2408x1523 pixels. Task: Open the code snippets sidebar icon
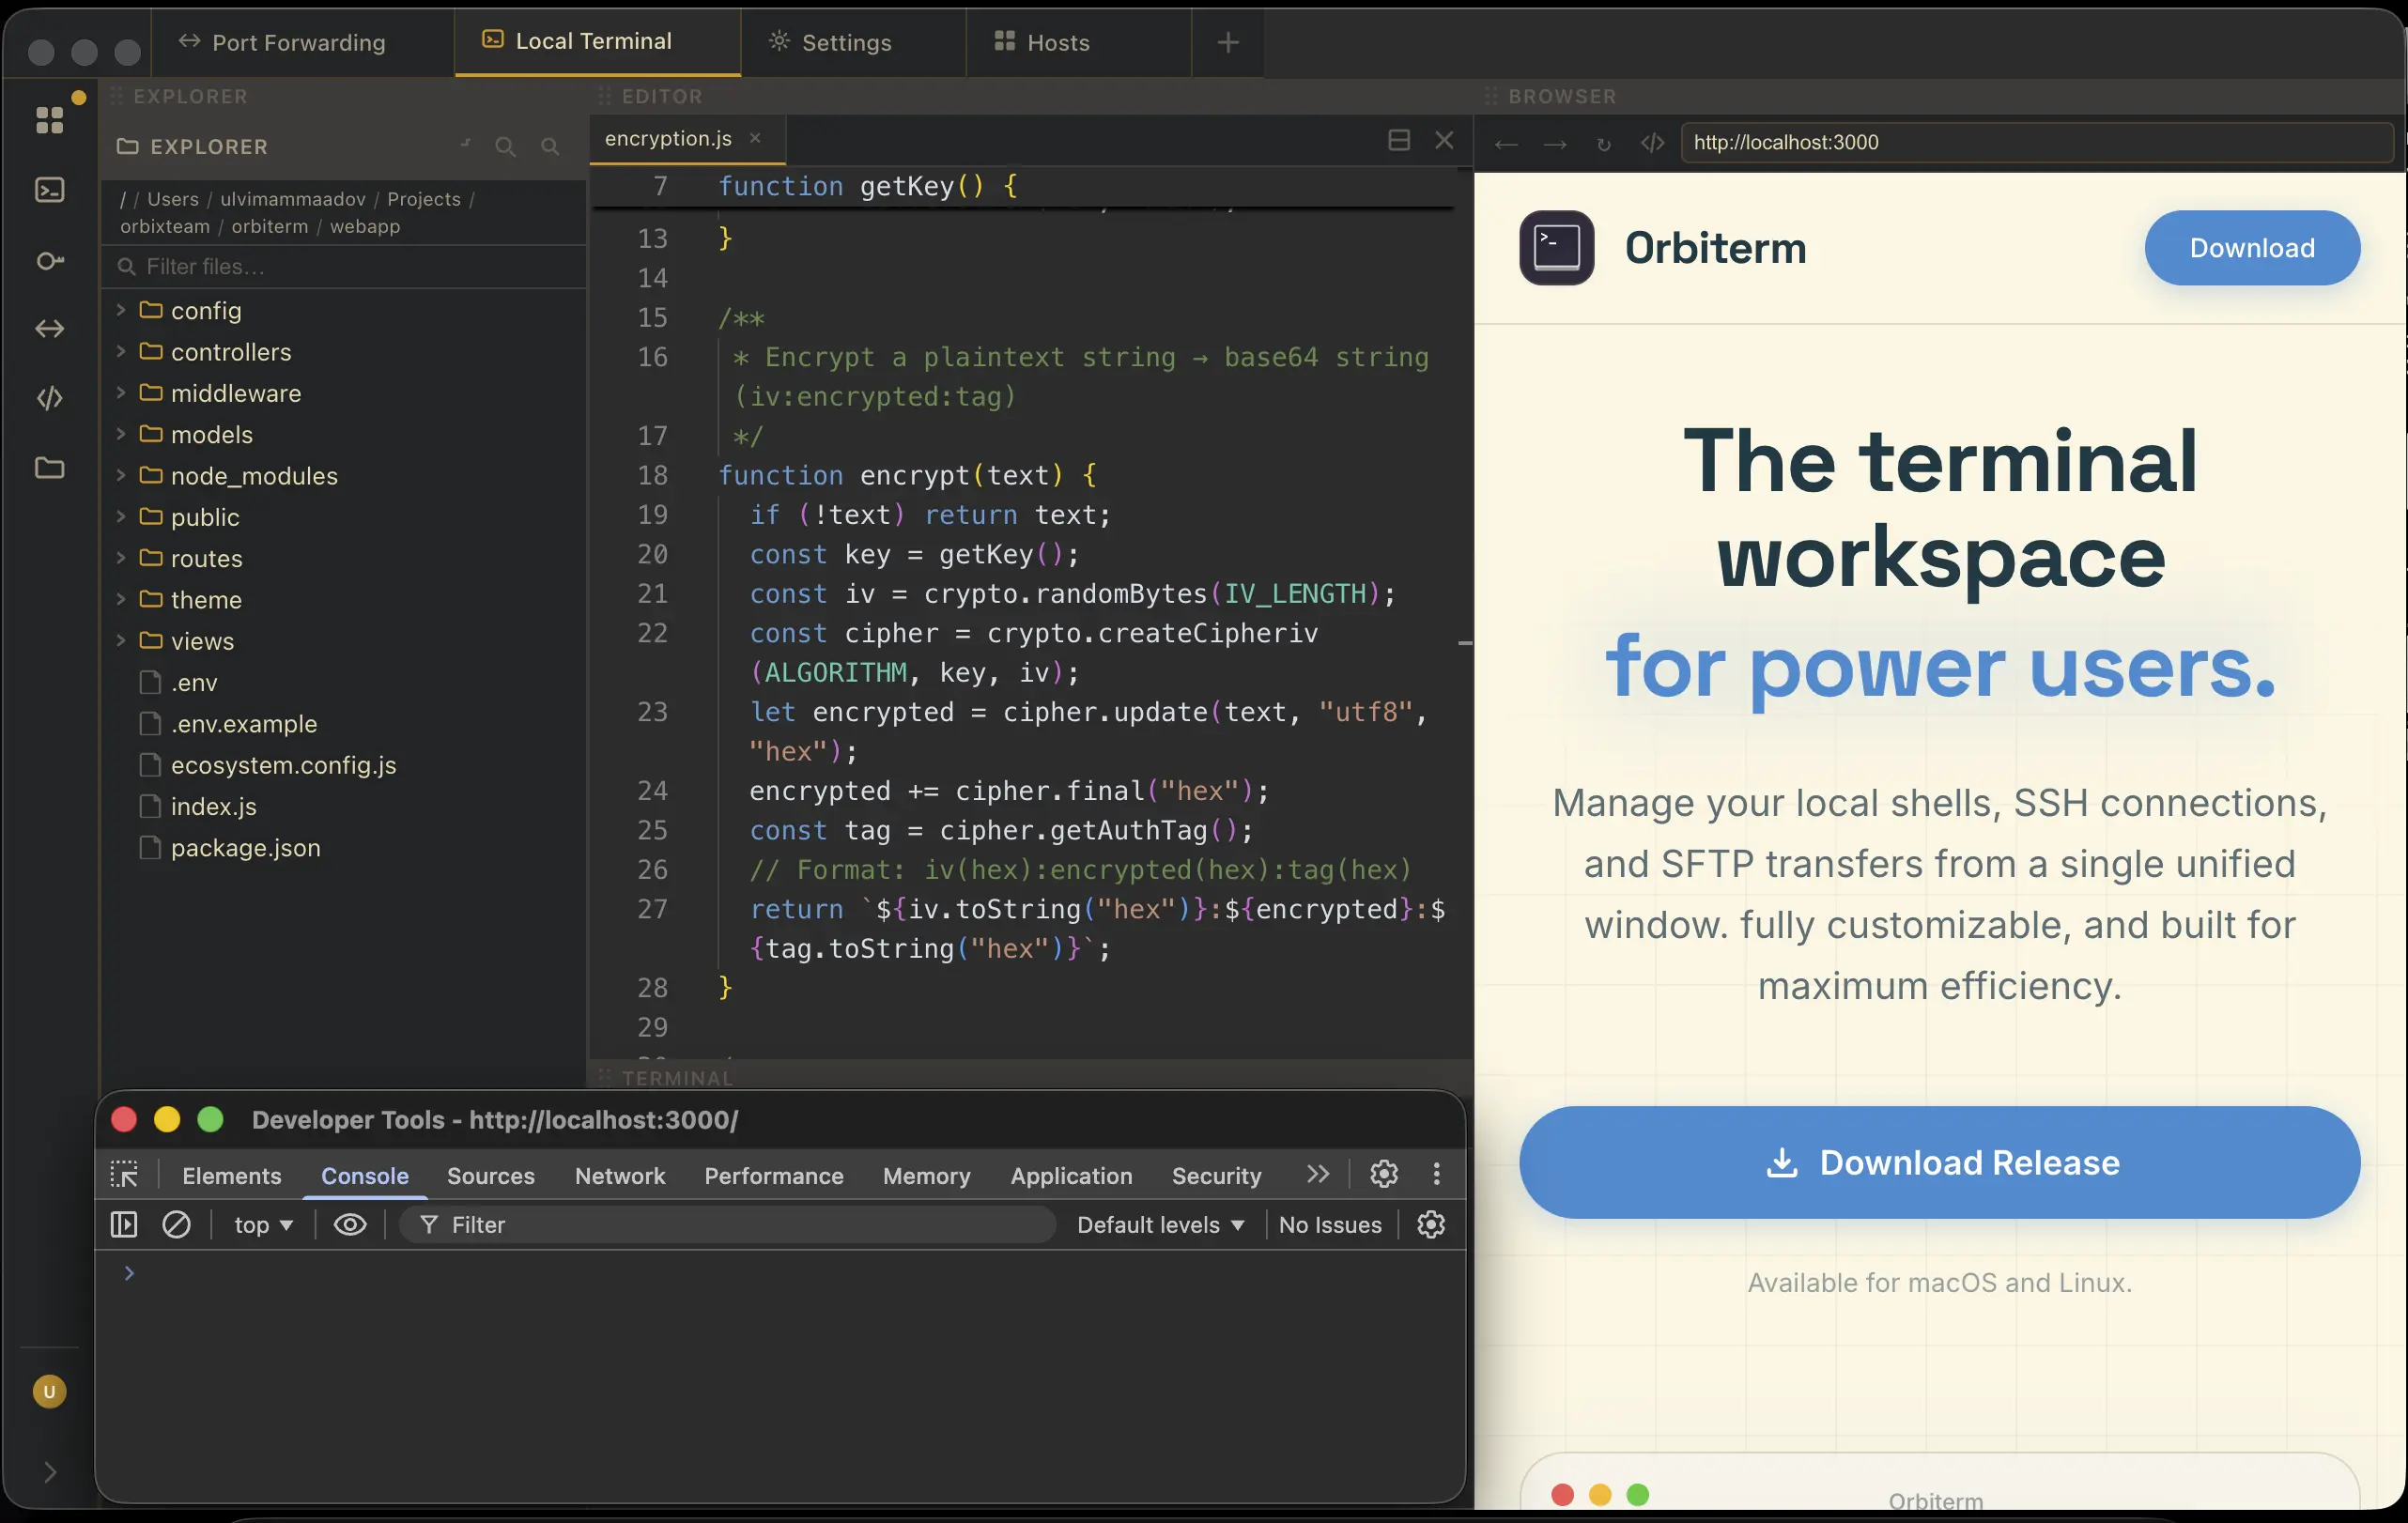(x=49, y=398)
